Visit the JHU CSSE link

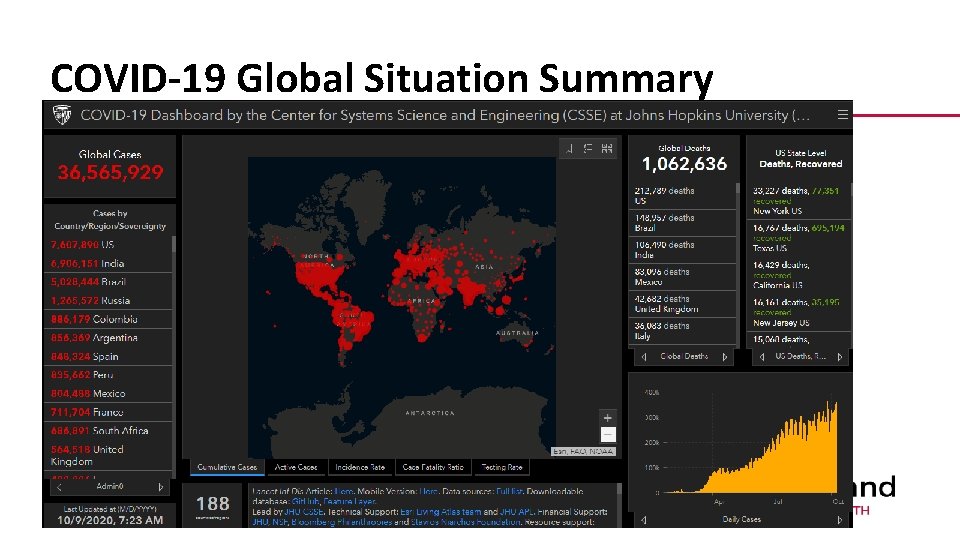pyautogui.click(x=304, y=512)
